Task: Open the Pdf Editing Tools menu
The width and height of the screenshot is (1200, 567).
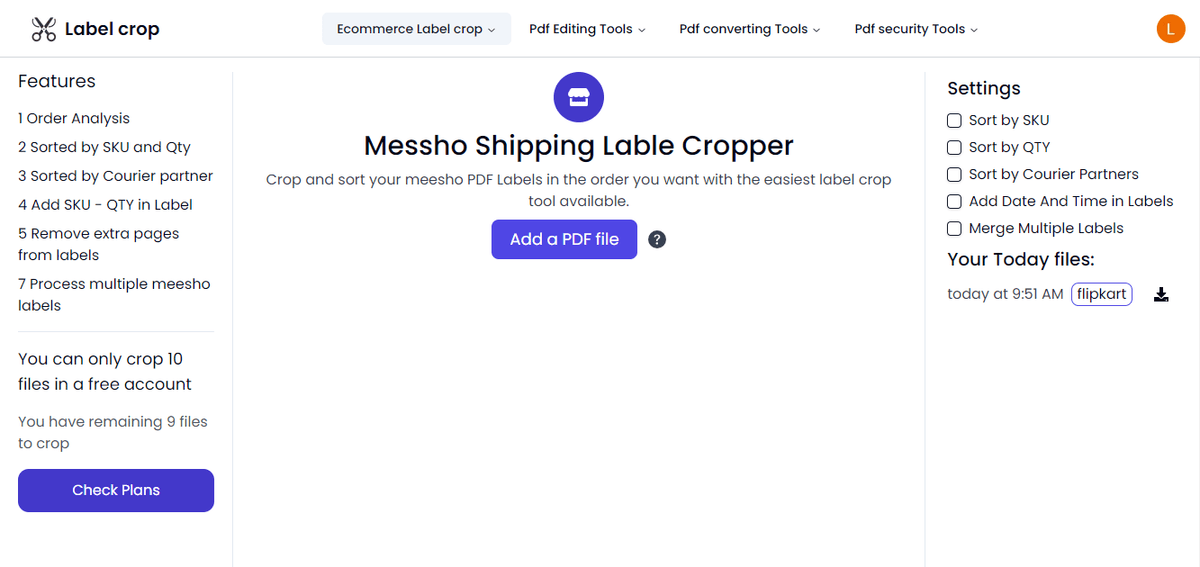Action: click(587, 29)
